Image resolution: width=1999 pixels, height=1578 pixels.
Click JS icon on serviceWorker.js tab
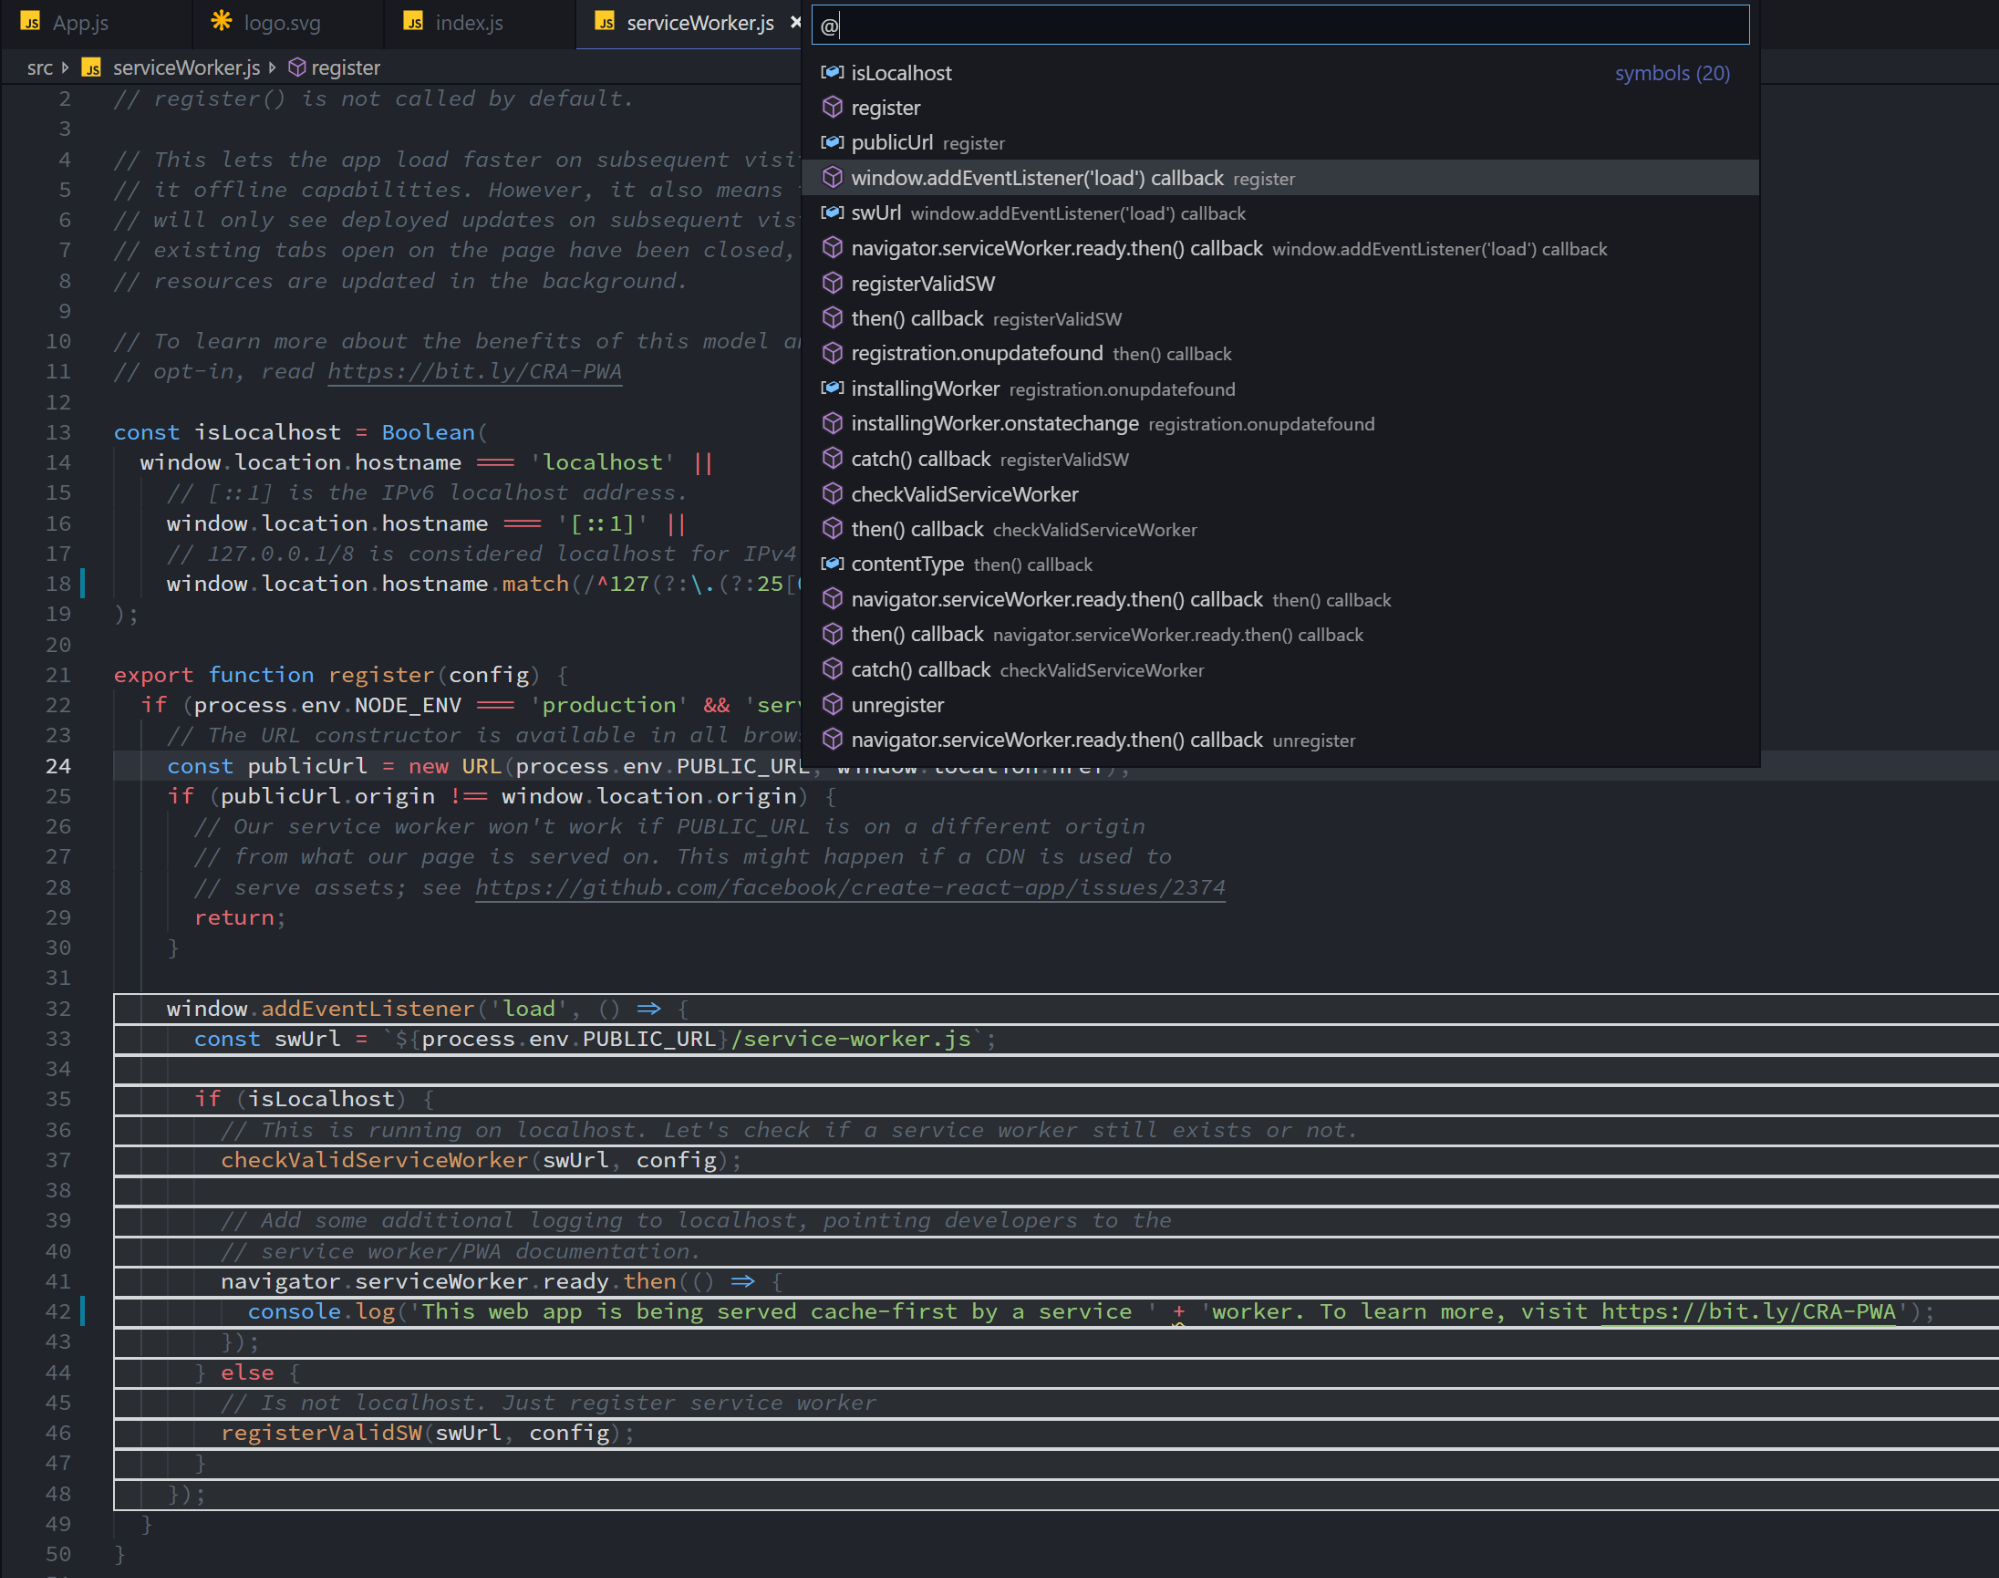click(x=605, y=21)
